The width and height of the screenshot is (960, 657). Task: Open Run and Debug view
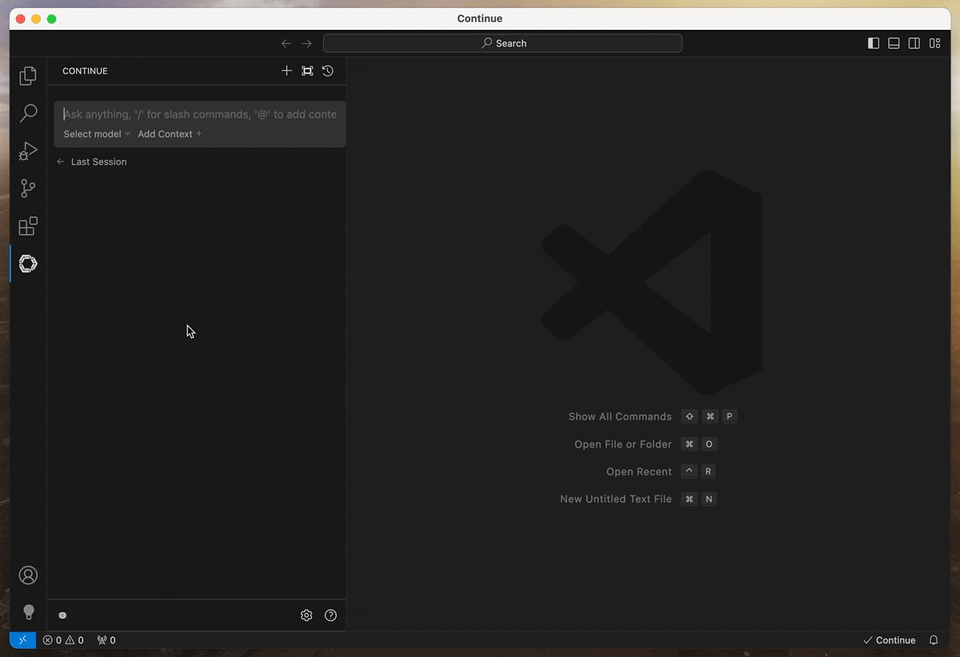point(28,151)
